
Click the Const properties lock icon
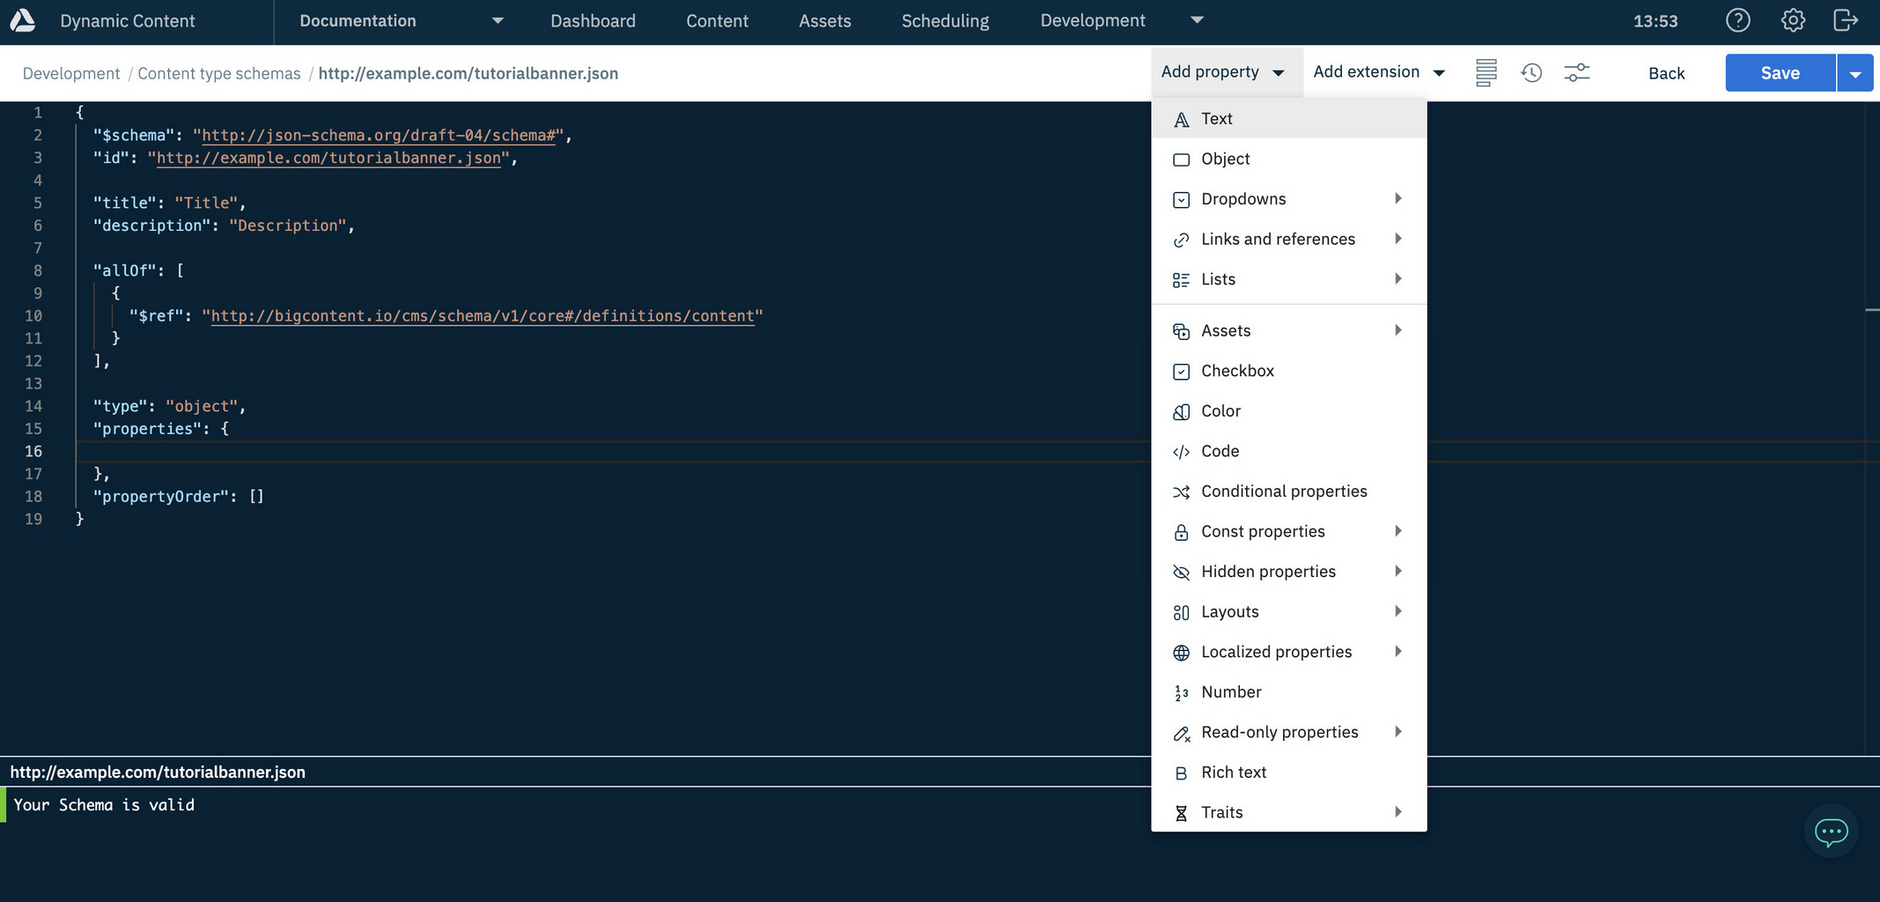tap(1181, 532)
